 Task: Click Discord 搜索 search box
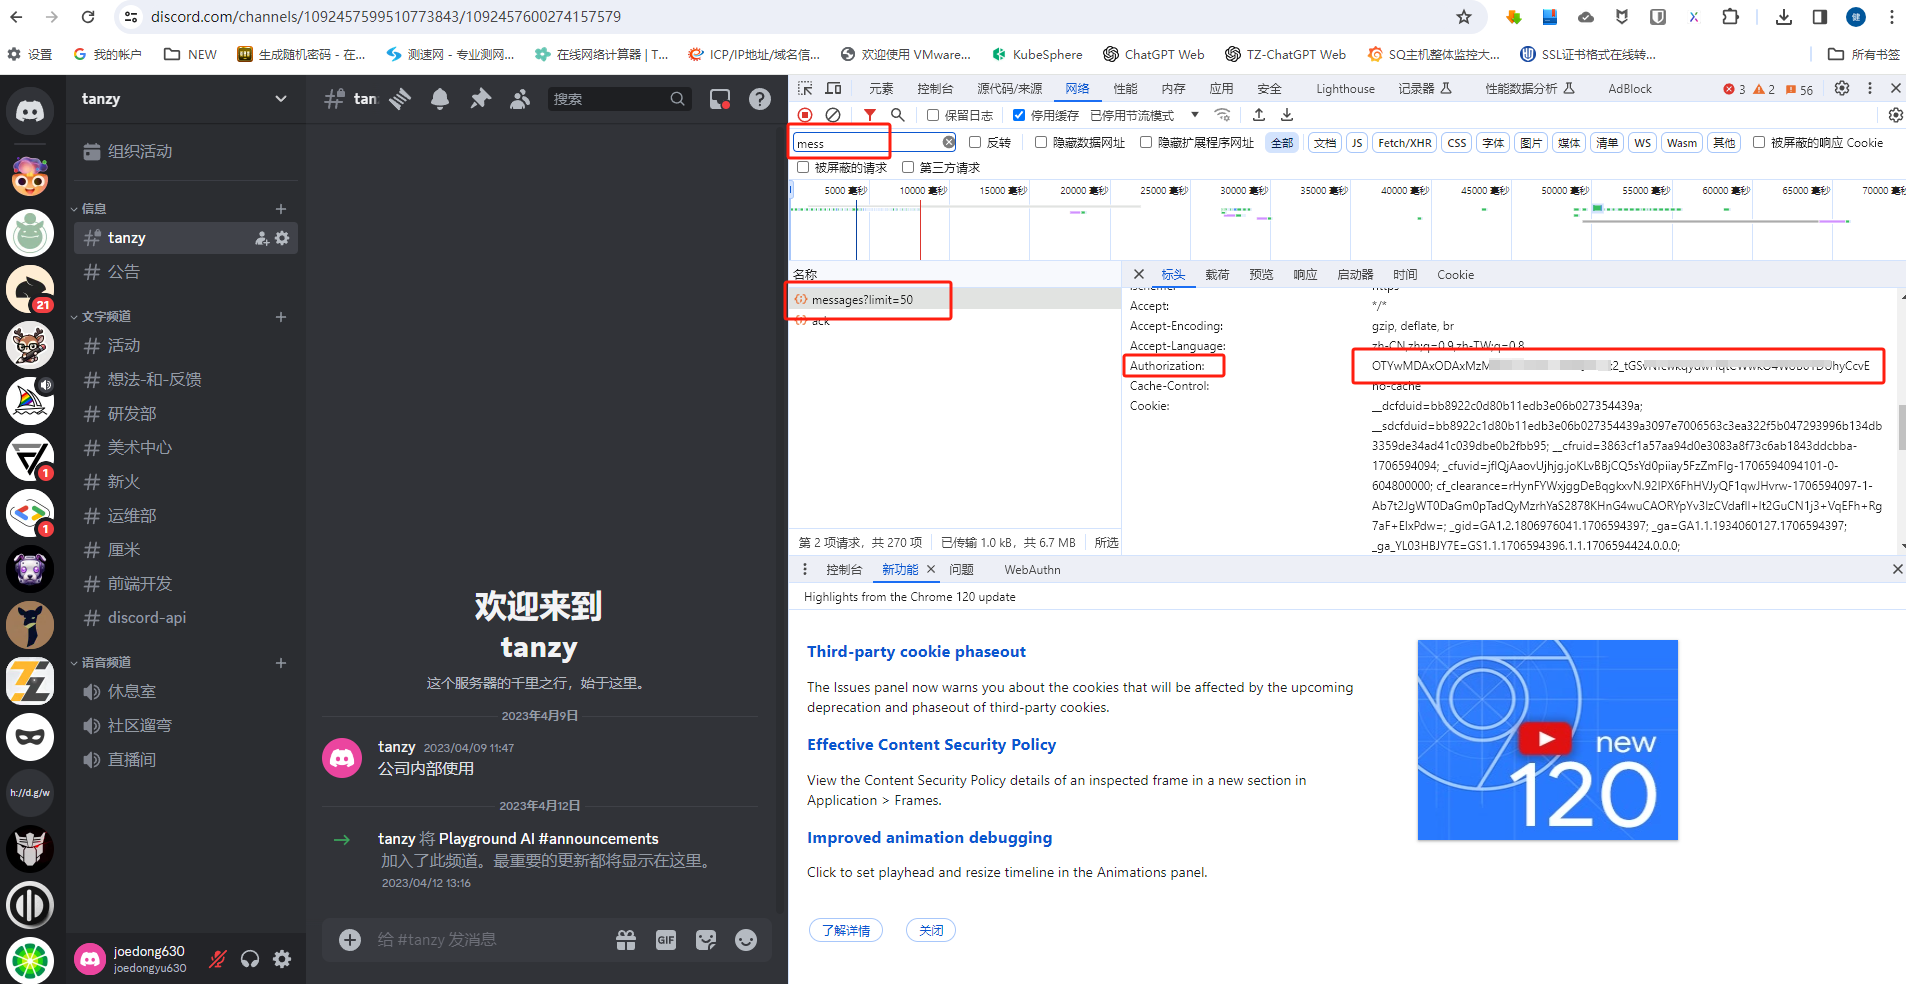tap(620, 99)
